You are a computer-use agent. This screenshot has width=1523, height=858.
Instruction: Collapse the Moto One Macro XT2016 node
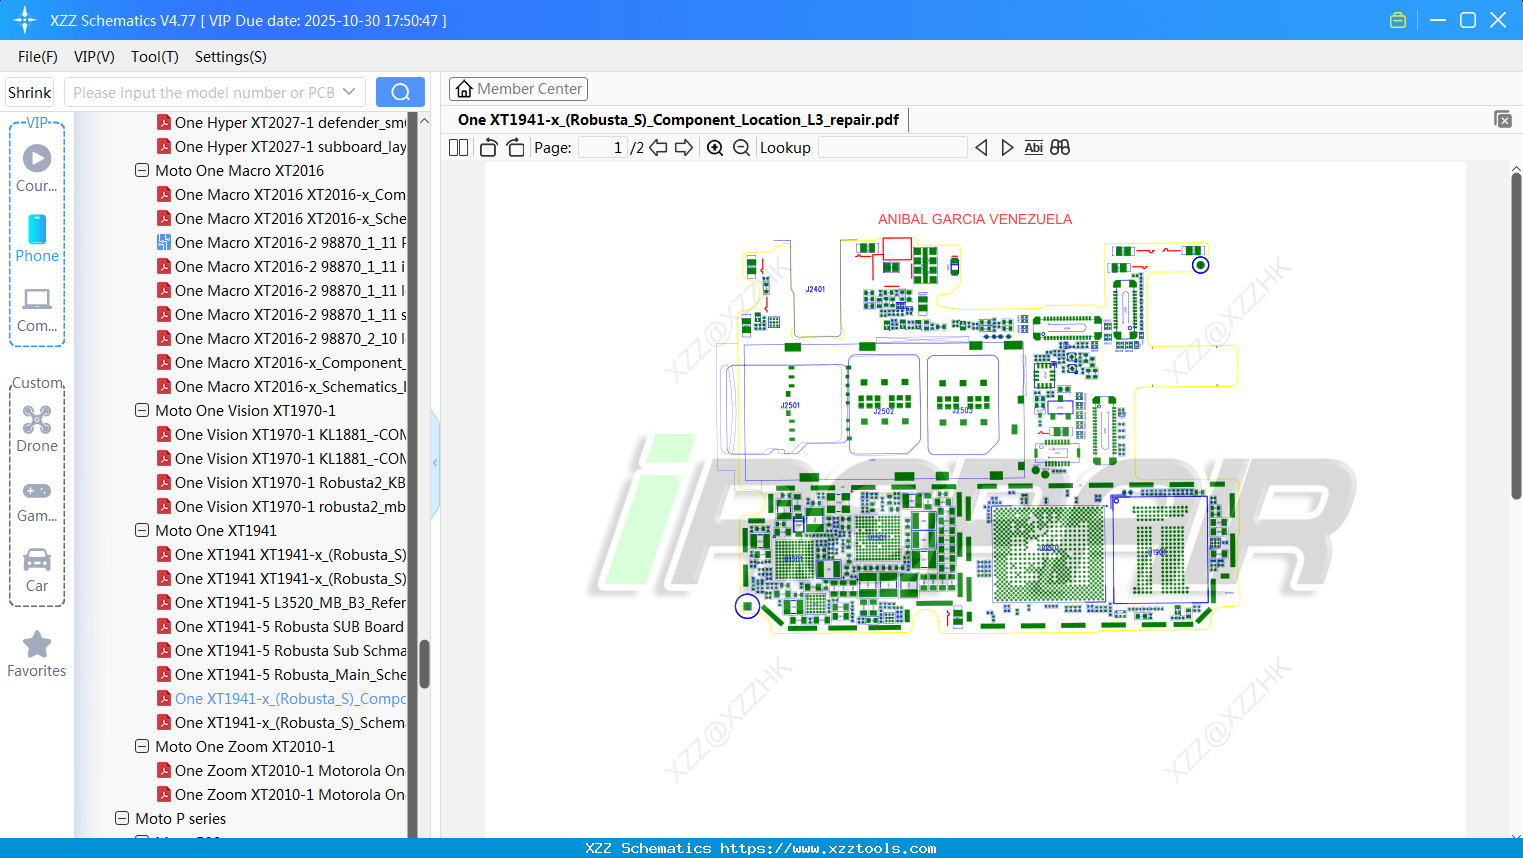141,170
